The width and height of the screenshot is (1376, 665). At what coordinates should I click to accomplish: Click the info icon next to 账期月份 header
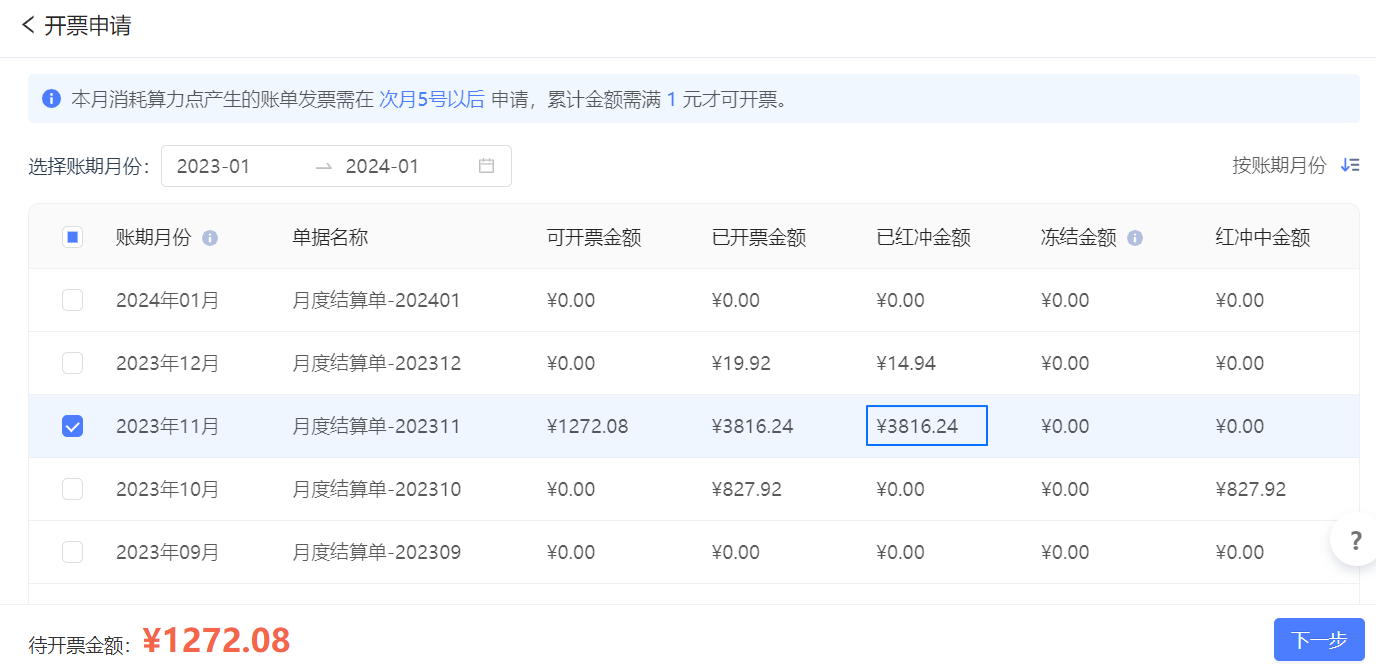pos(210,238)
